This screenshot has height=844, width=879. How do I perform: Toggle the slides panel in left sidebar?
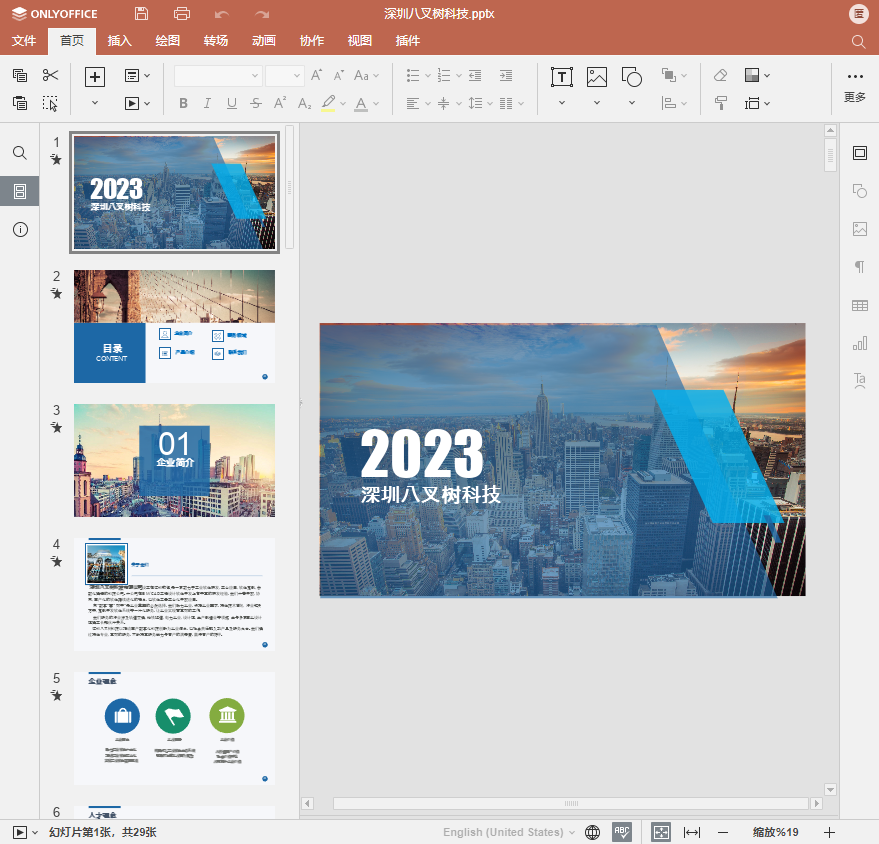(x=20, y=191)
